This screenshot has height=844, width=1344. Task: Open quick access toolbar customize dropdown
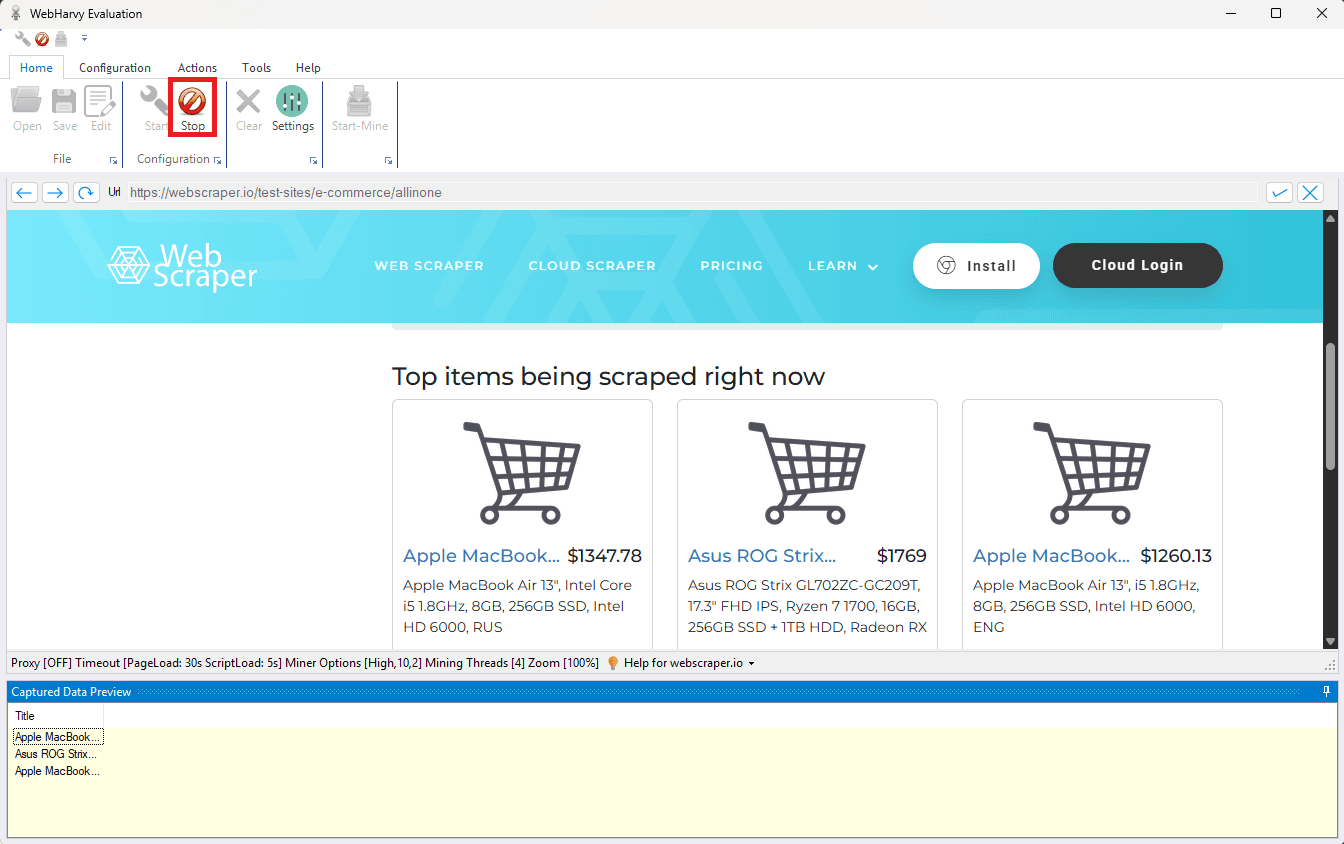(85, 38)
